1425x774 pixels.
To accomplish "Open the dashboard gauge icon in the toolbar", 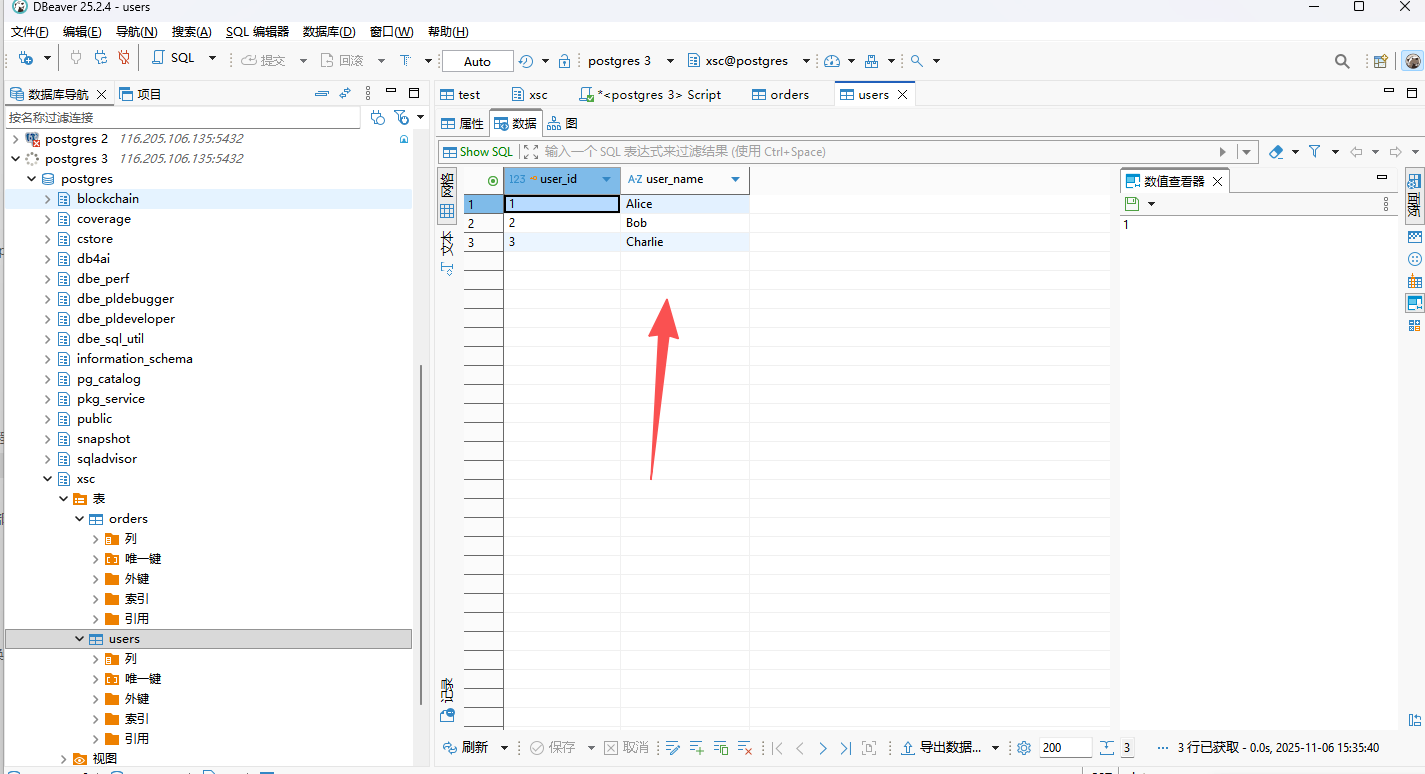I will (832, 61).
